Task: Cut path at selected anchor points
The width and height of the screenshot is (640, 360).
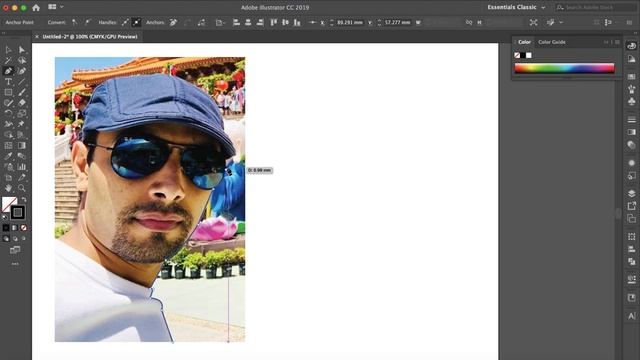Action: pyautogui.click(x=201, y=22)
